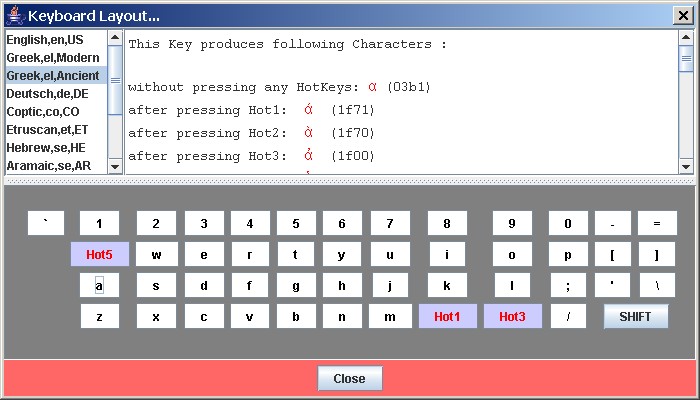Toggle the Hot1 modifier key
Screen dimensions: 700x400
[447, 317]
